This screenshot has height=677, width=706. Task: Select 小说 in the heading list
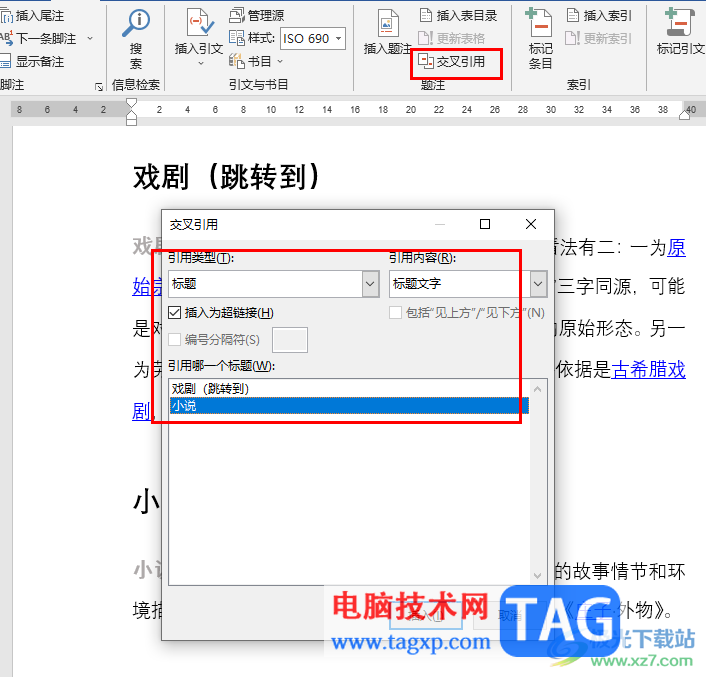(x=349, y=406)
